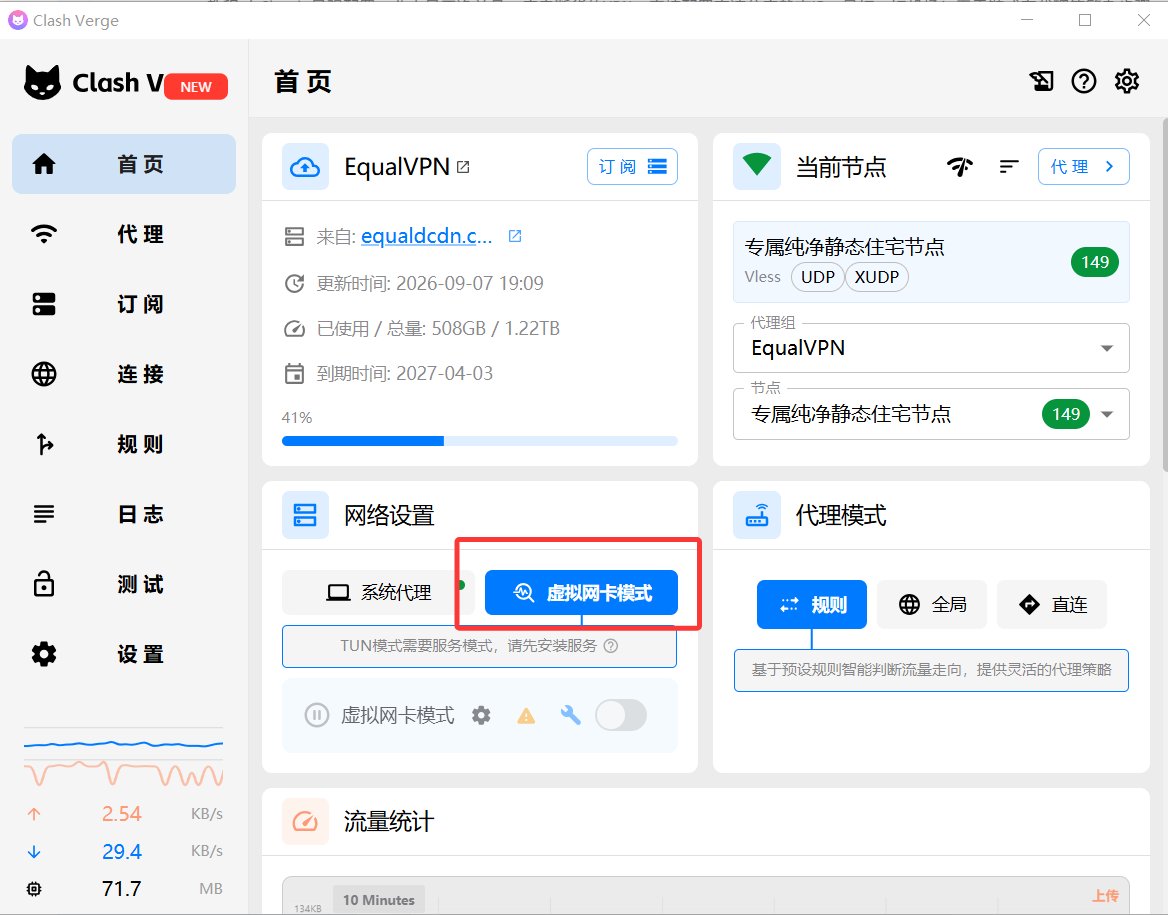
Task: Expand the 节点 node dropdown
Action: [x=931, y=414]
